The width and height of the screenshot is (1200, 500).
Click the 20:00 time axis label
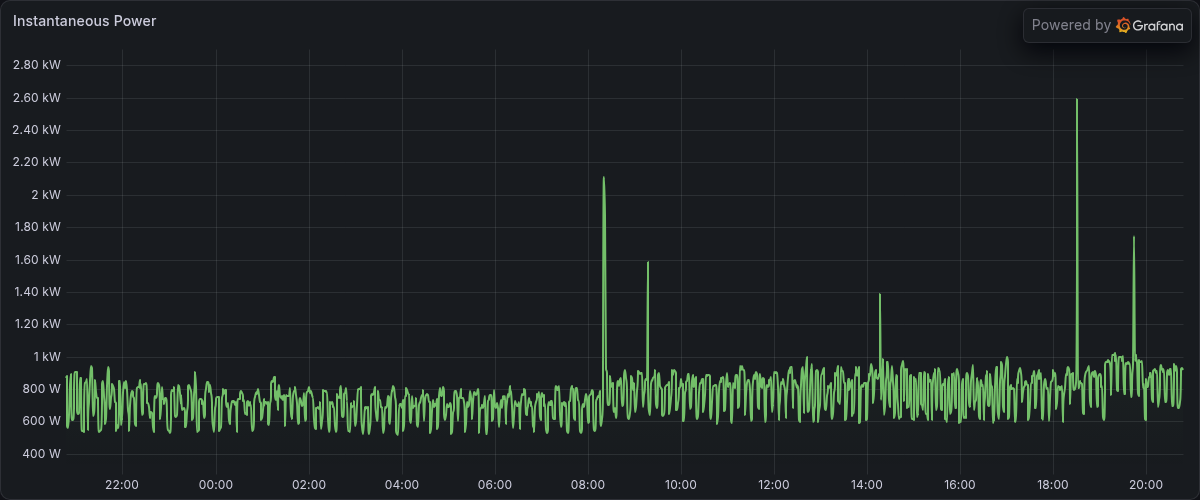click(x=1146, y=484)
